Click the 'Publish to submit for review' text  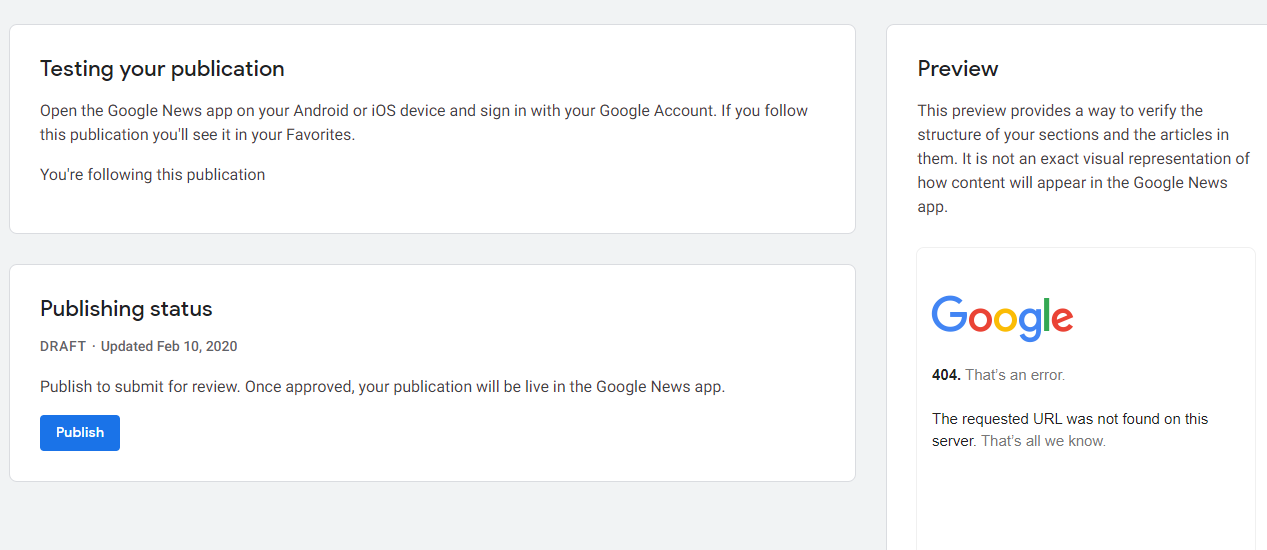pyautogui.click(x=382, y=387)
